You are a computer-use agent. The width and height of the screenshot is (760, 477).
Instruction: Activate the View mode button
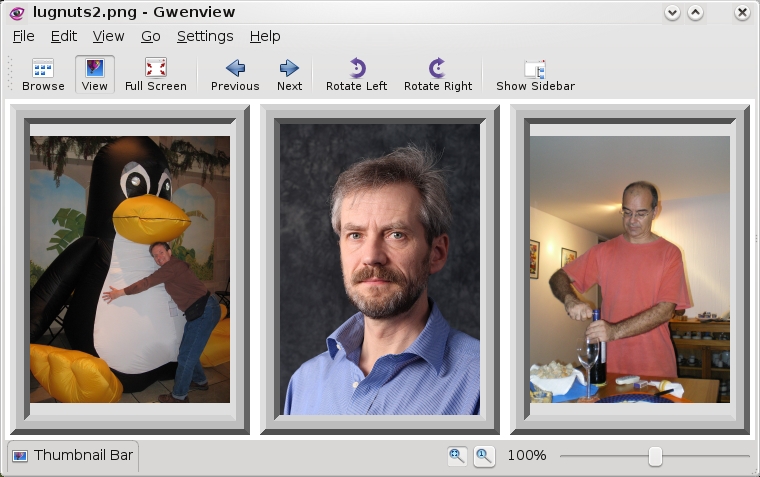coord(95,75)
